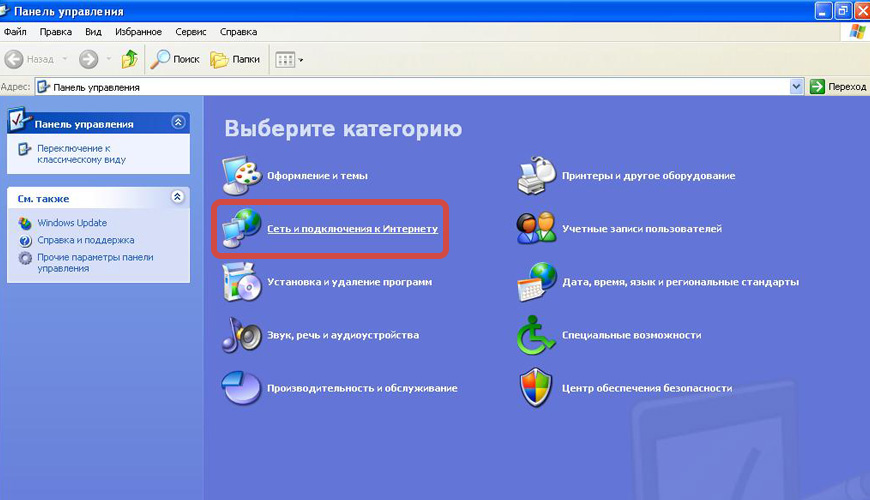
Task: Open Принтеры и другое оборудование link
Action: (x=649, y=176)
